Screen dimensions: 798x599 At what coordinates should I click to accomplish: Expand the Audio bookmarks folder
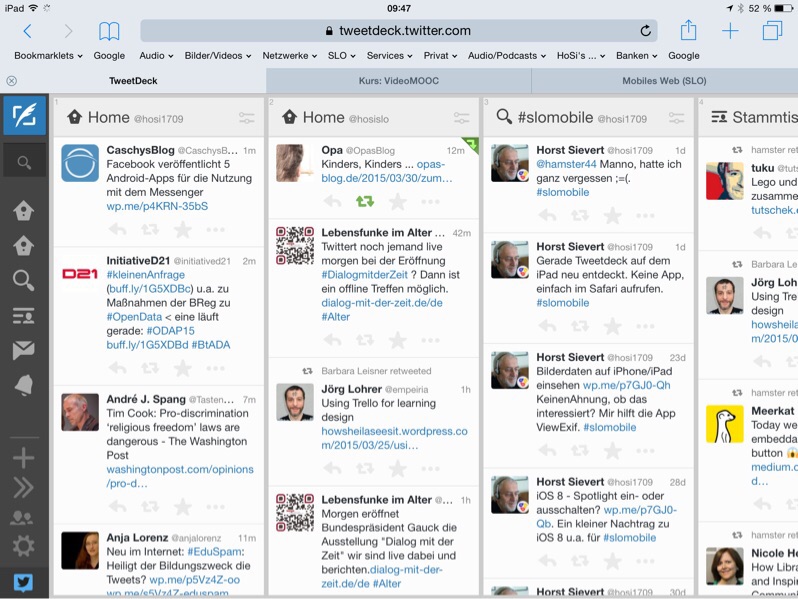click(156, 56)
